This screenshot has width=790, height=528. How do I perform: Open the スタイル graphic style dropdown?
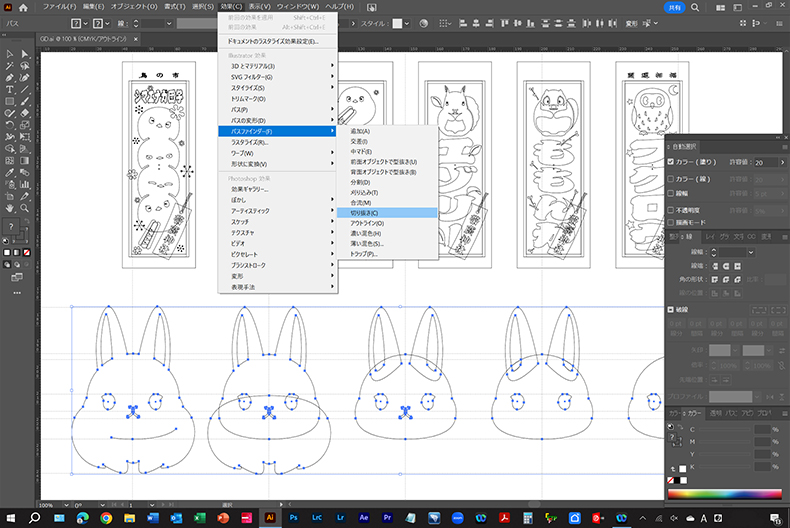(406, 23)
